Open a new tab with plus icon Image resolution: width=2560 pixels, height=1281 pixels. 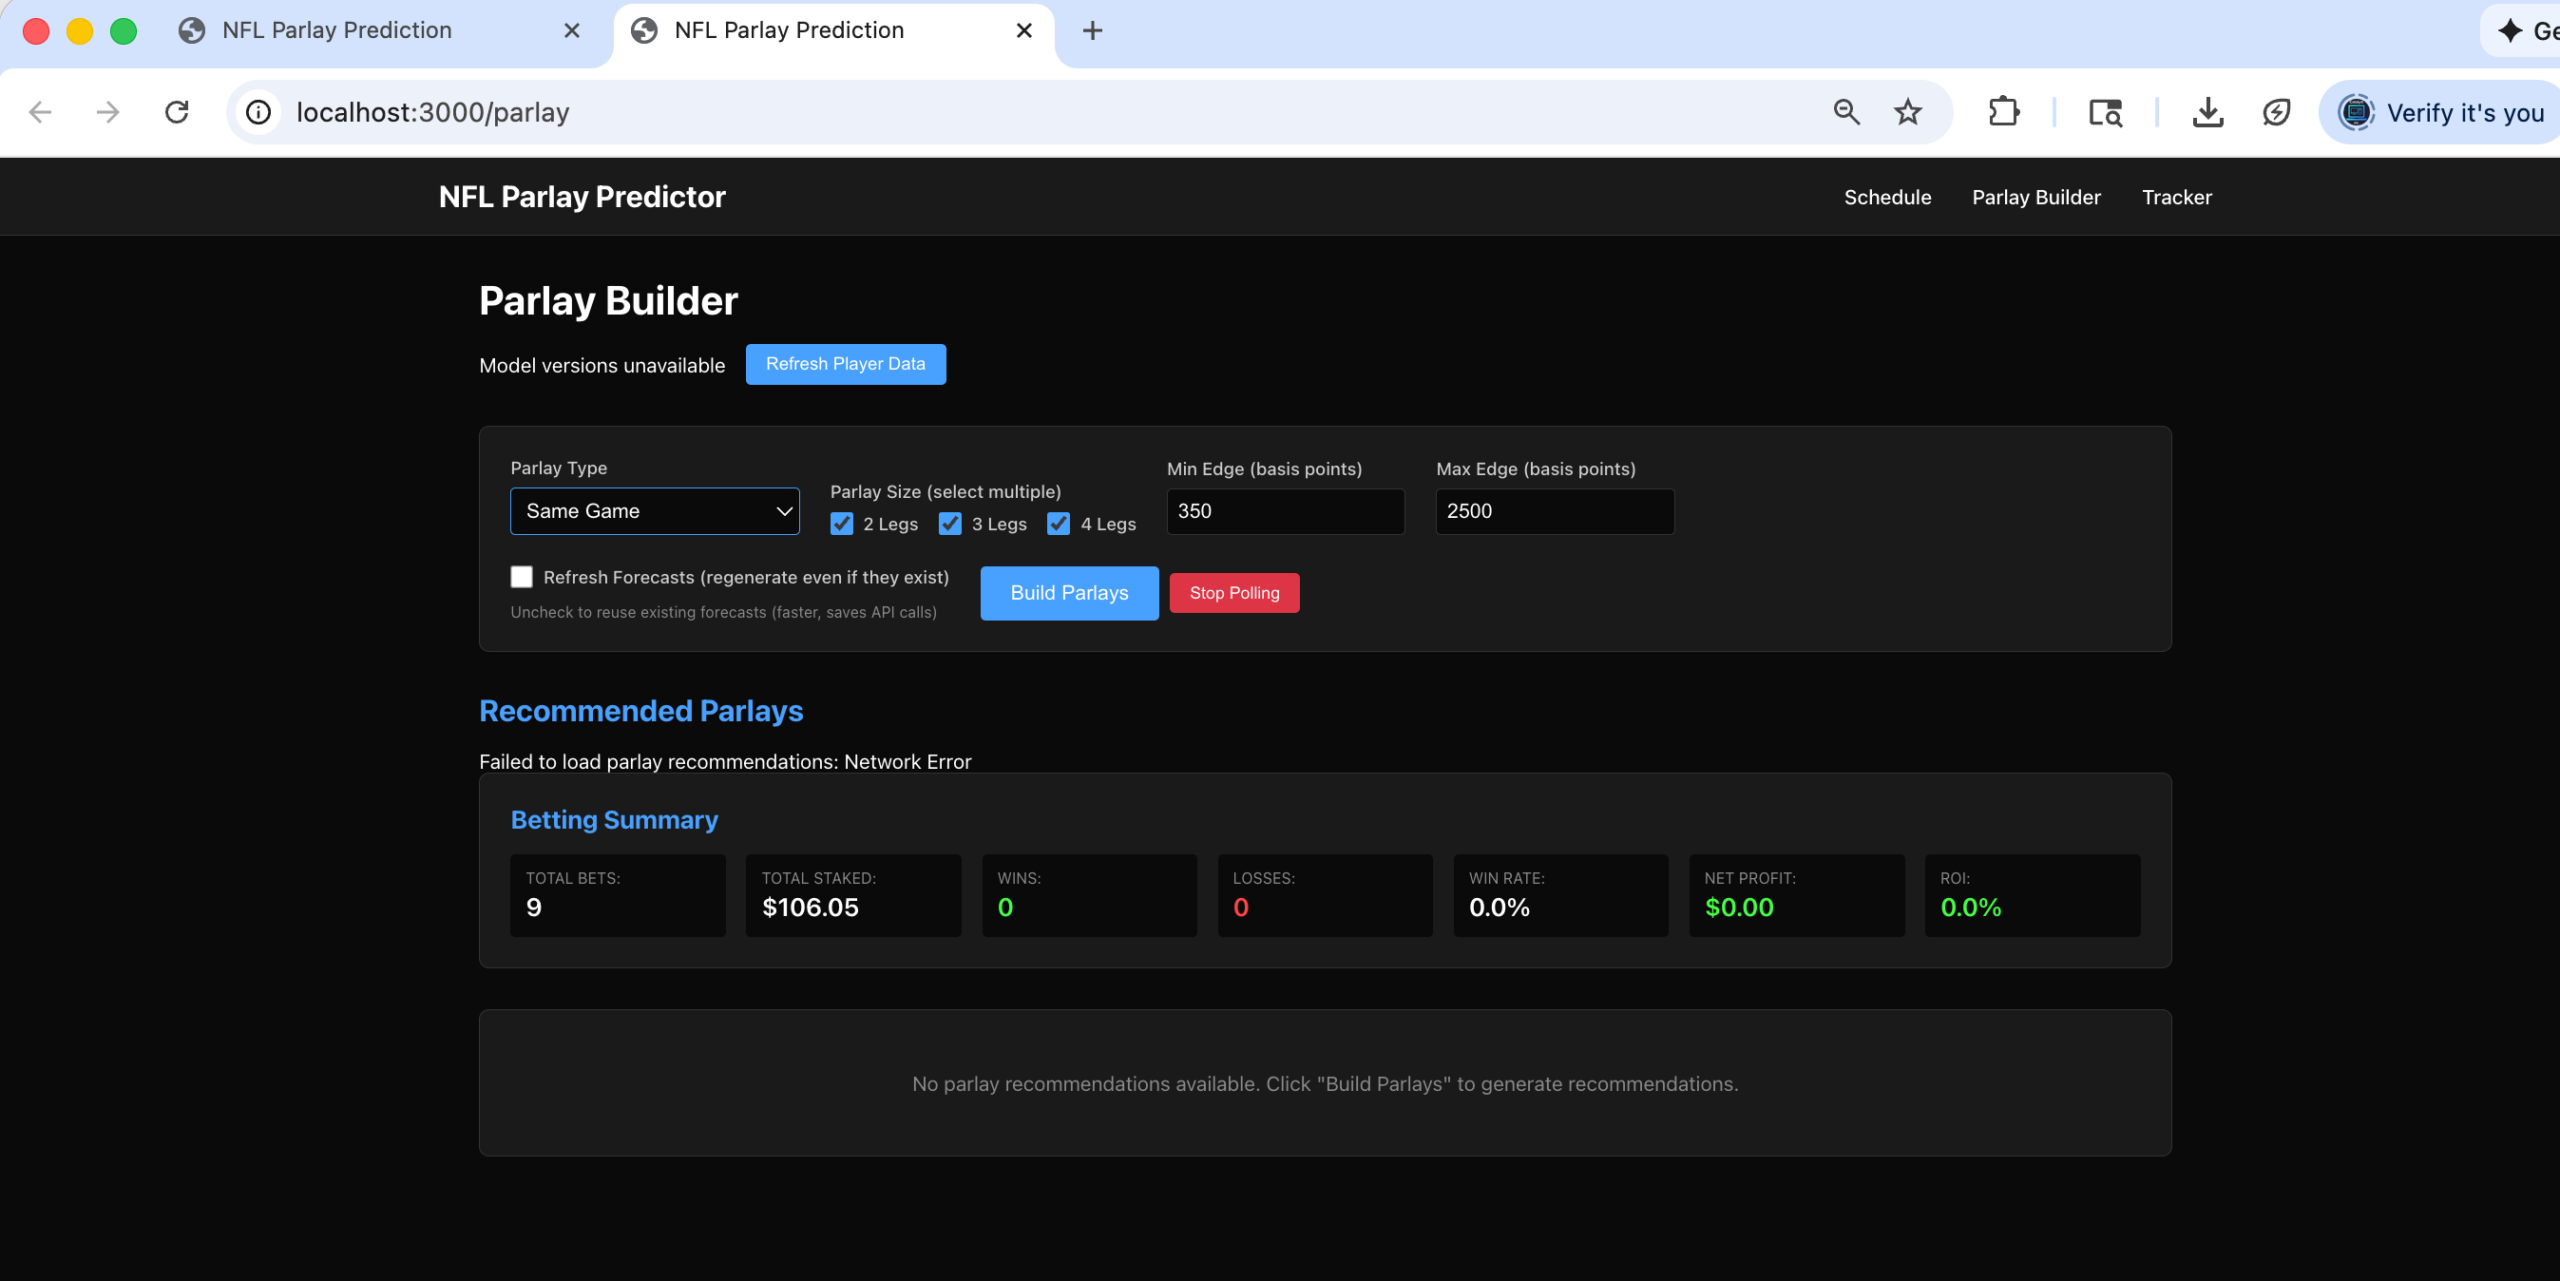coord(1092,31)
